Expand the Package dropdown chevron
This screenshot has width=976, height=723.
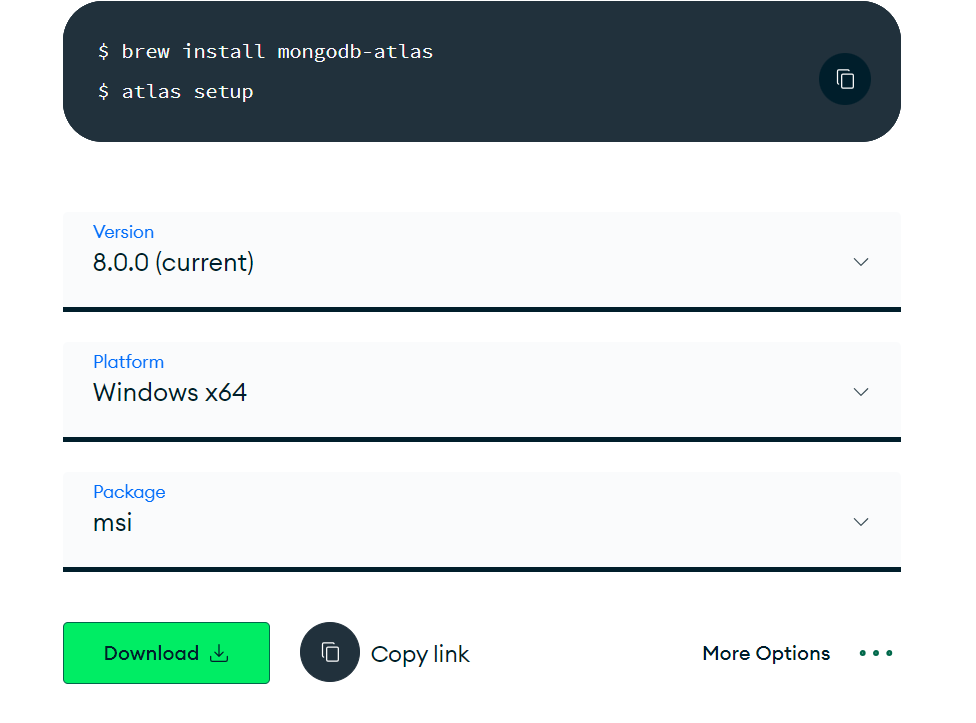click(x=860, y=522)
